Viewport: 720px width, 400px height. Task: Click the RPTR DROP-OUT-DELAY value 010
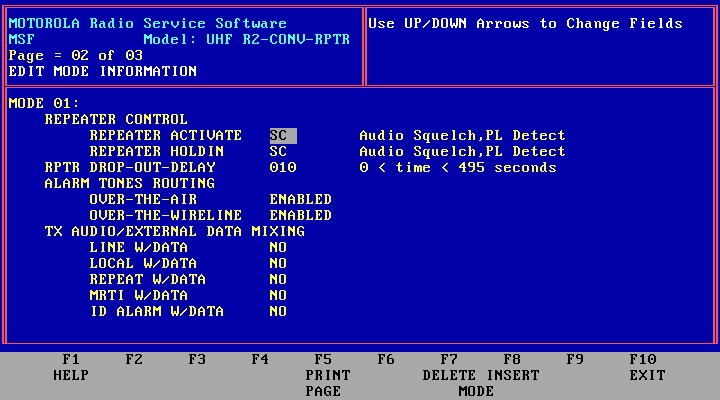(x=283, y=168)
